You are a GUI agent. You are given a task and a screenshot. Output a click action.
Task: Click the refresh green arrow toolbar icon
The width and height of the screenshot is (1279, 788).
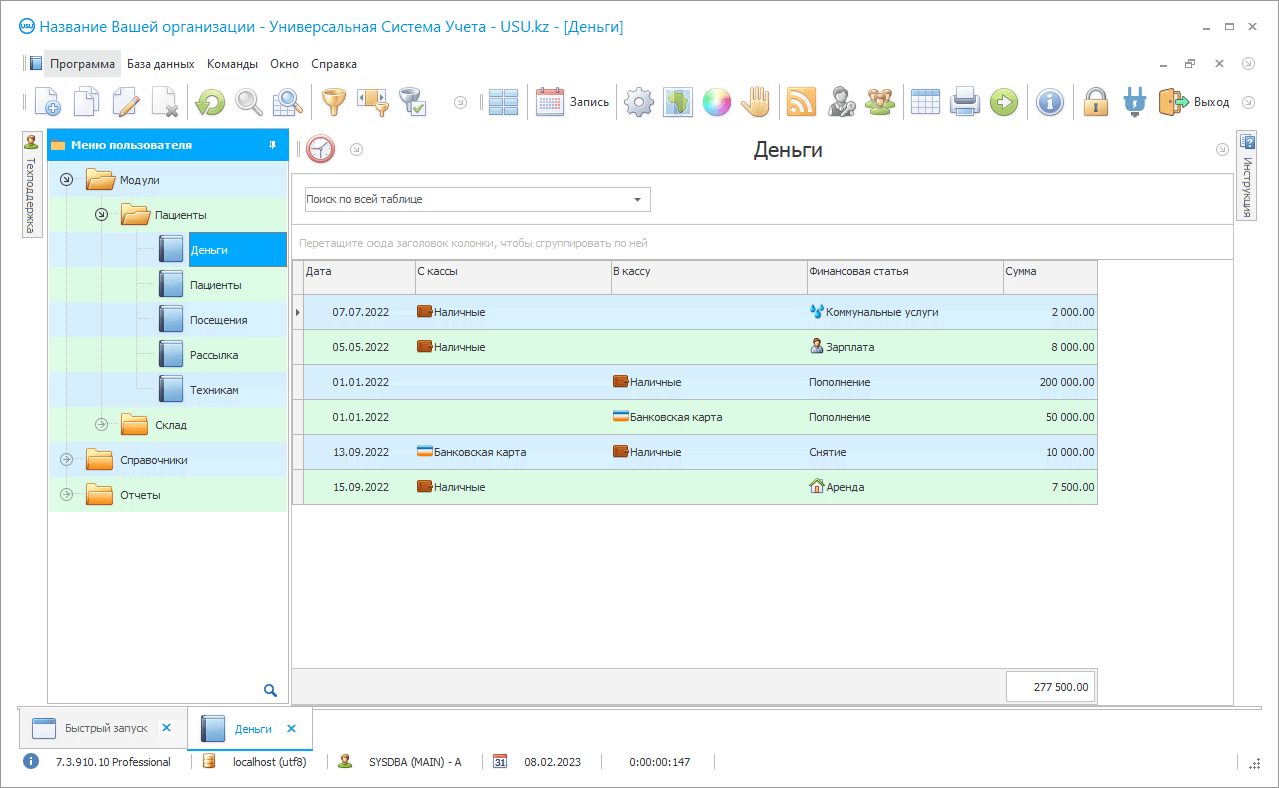210,102
